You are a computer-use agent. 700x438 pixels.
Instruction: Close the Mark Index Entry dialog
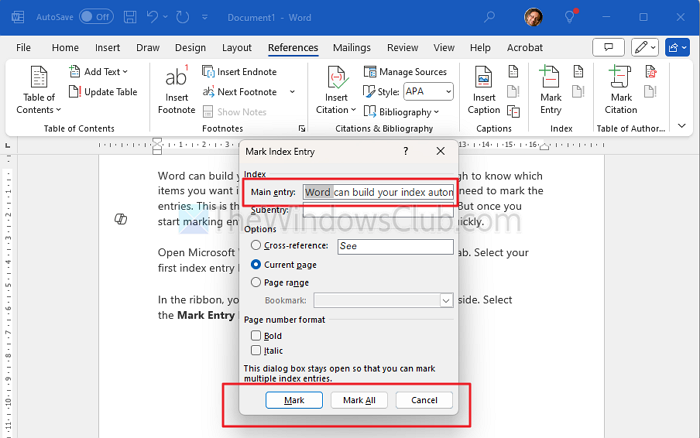click(x=440, y=151)
